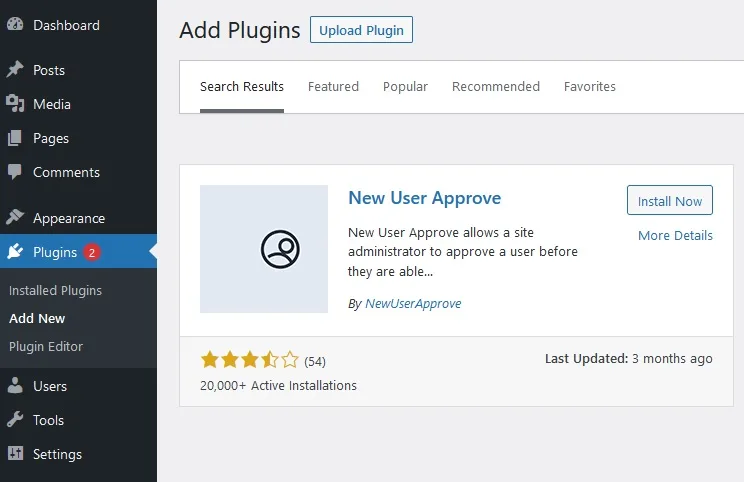
Task: Switch to the Featured tab
Action: 333,86
